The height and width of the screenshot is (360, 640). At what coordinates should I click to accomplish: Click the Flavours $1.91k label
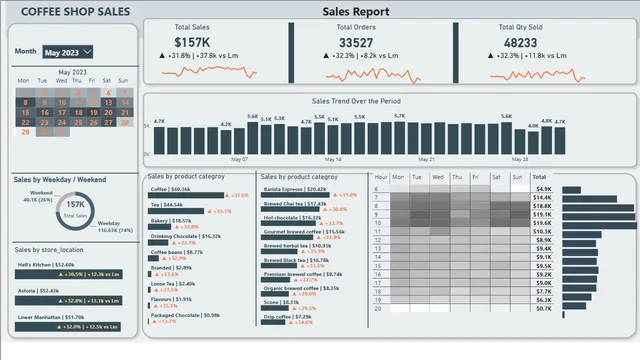tap(171, 299)
